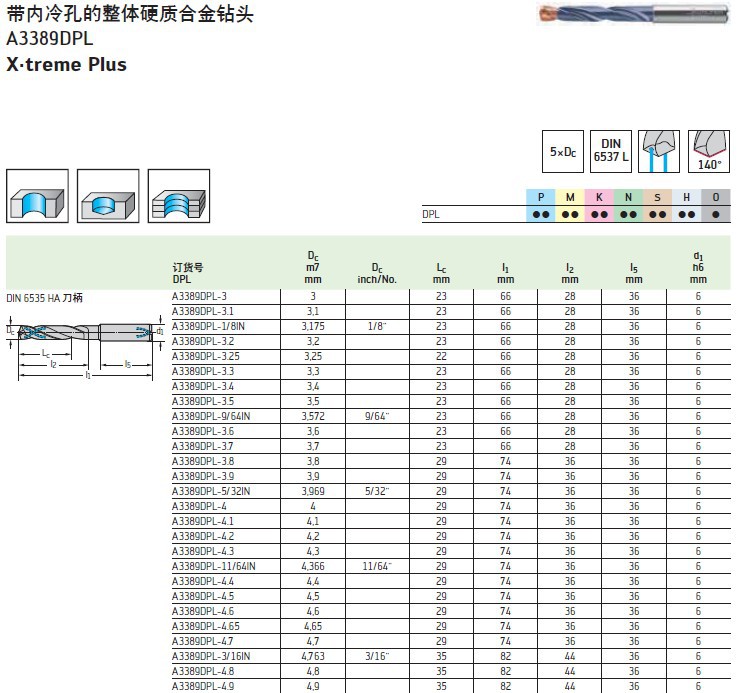Click the 5/32" inch size cell
The width and height of the screenshot is (737, 693).
click(377, 491)
